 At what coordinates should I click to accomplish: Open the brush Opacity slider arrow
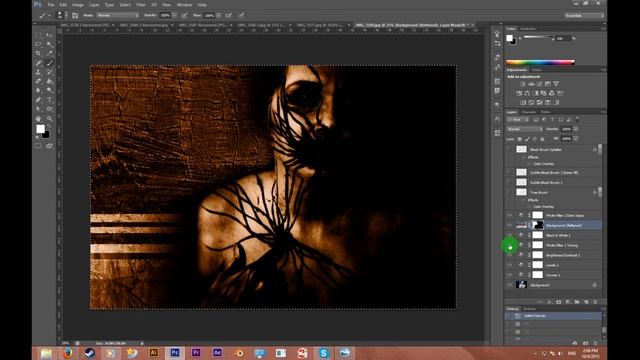[x=174, y=16]
